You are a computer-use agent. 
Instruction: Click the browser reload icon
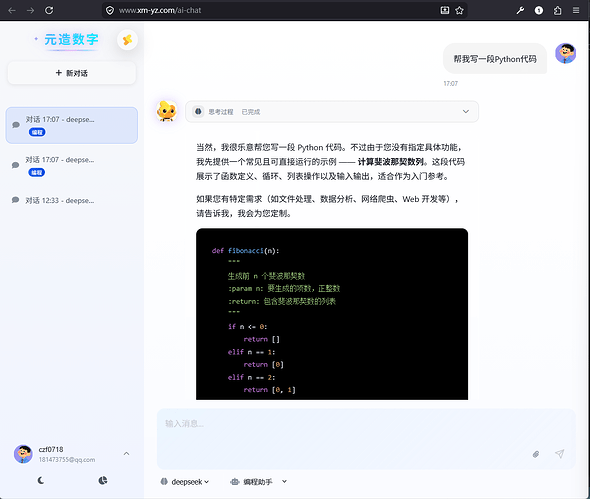(49, 10)
